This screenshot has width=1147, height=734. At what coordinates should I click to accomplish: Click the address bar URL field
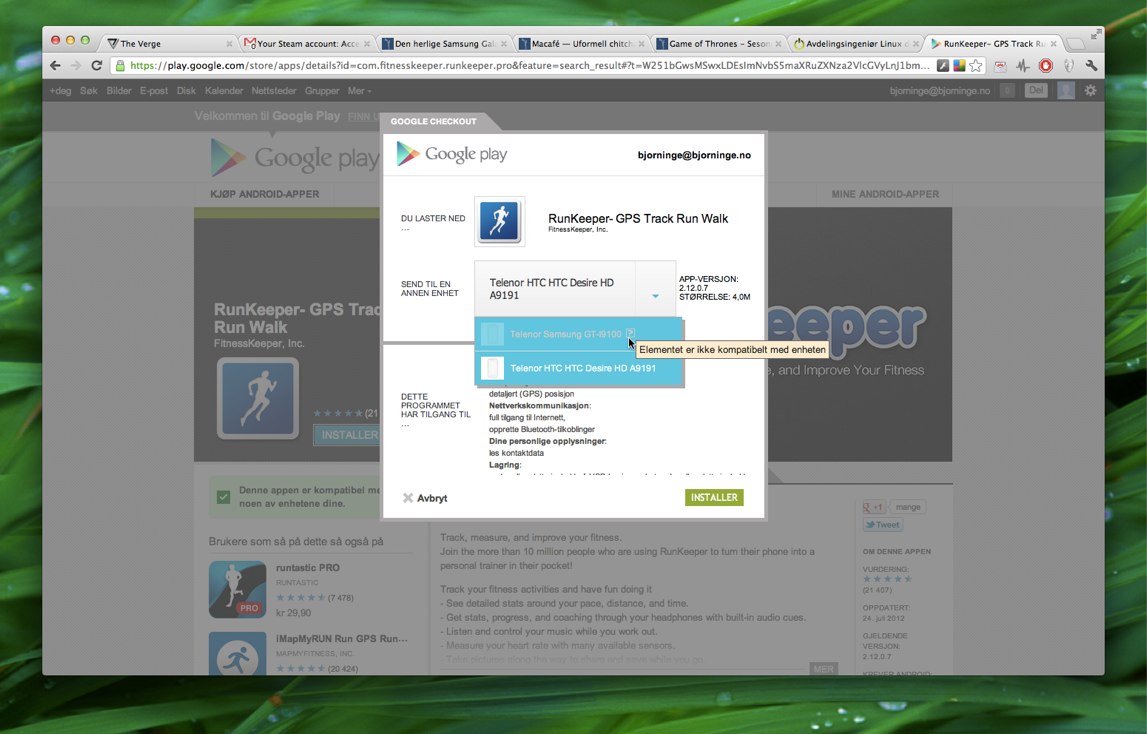click(530, 66)
